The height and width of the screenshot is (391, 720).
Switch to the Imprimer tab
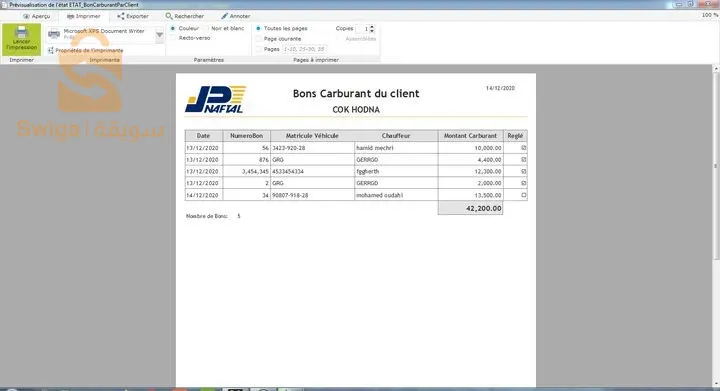click(x=84, y=16)
